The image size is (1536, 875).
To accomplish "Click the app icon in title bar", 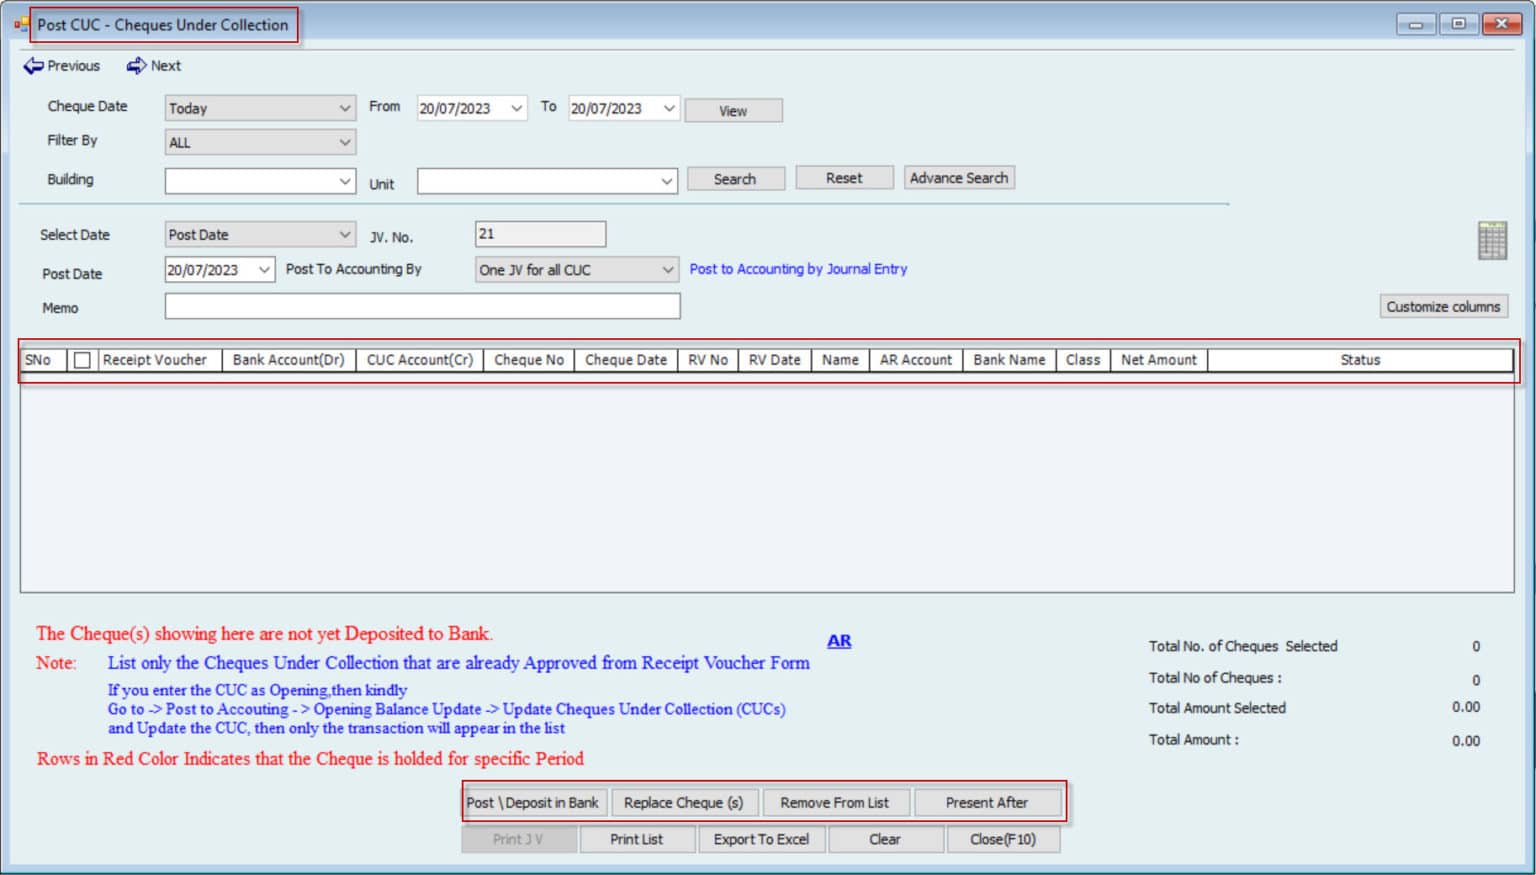I will pyautogui.click(x=21, y=25).
